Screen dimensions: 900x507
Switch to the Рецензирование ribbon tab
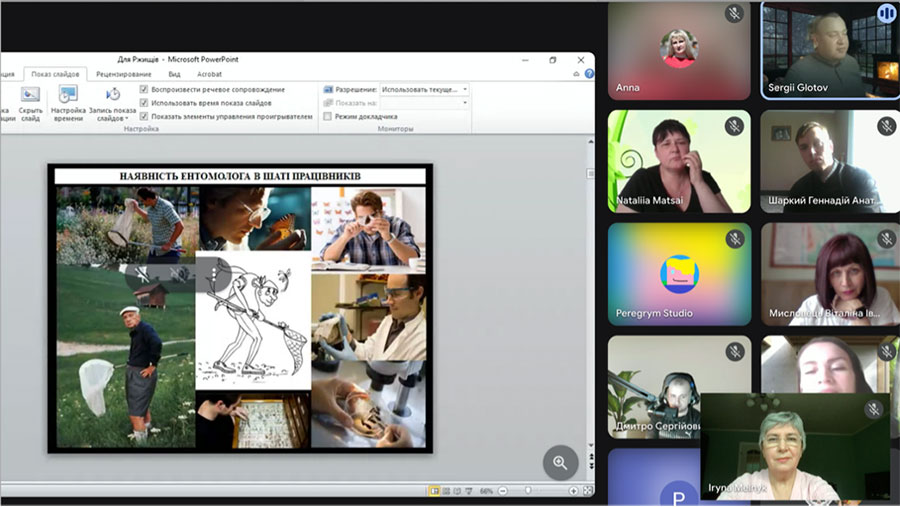click(x=125, y=74)
